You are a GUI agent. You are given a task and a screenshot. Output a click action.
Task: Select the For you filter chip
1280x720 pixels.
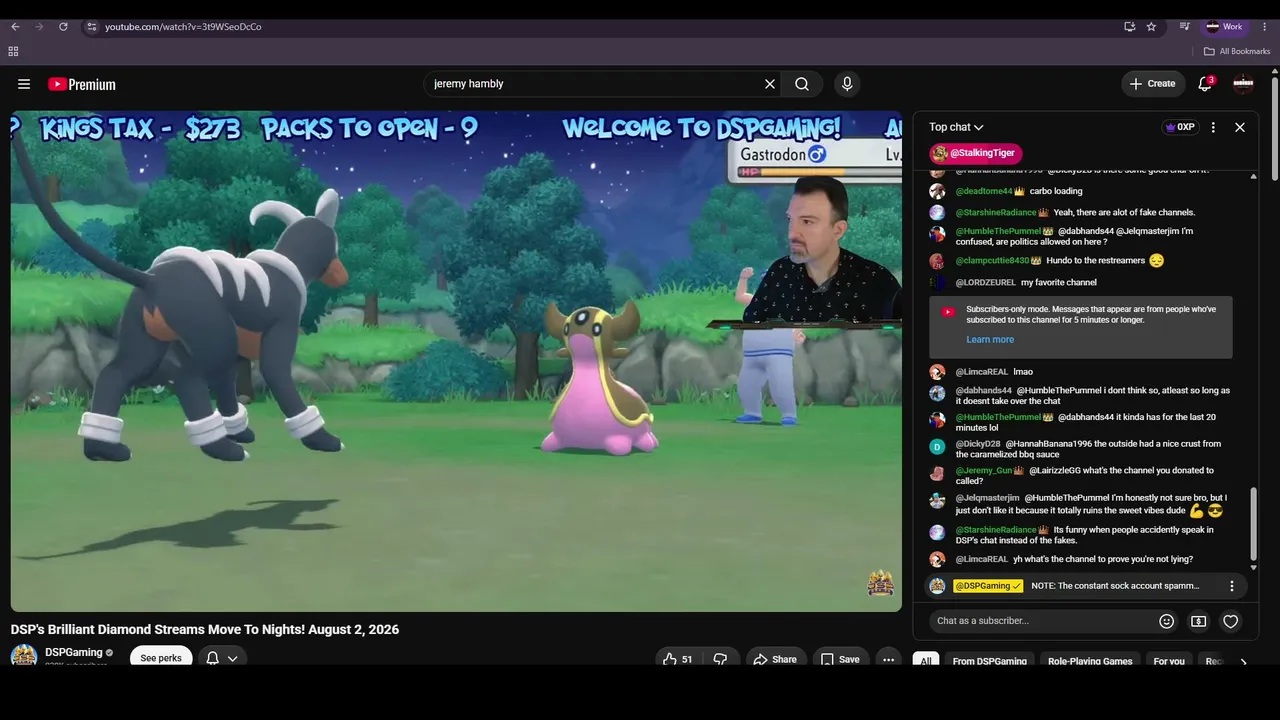[x=1169, y=661]
